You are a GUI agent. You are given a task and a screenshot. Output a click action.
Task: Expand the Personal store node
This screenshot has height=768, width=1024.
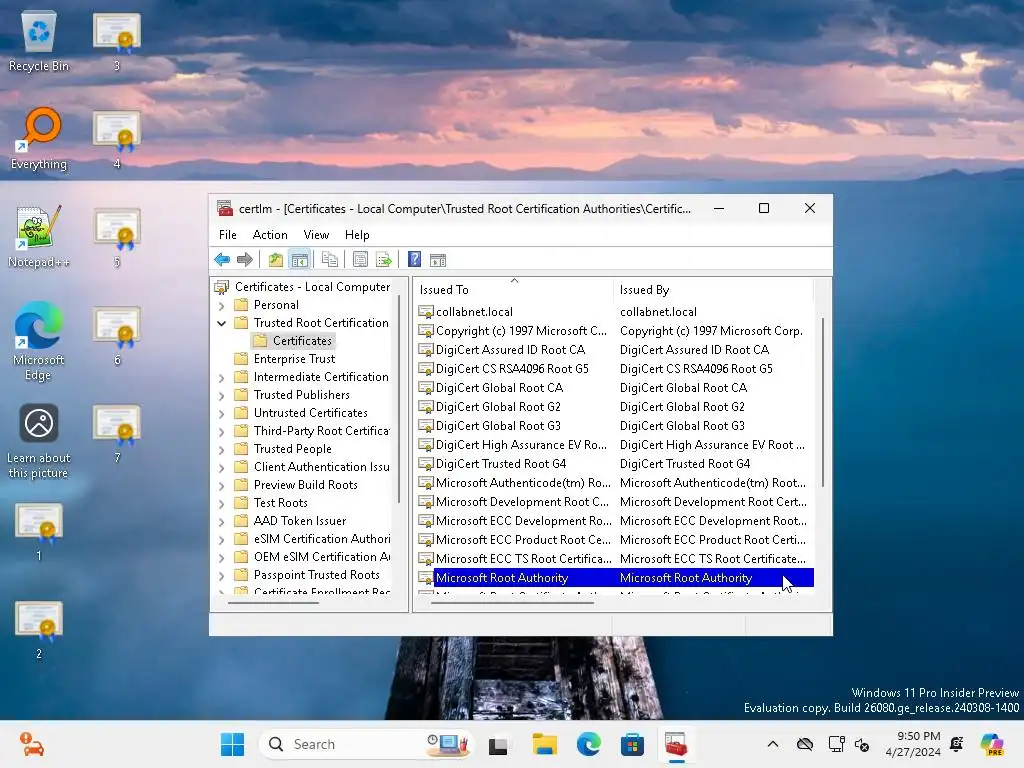[x=221, y=305]
